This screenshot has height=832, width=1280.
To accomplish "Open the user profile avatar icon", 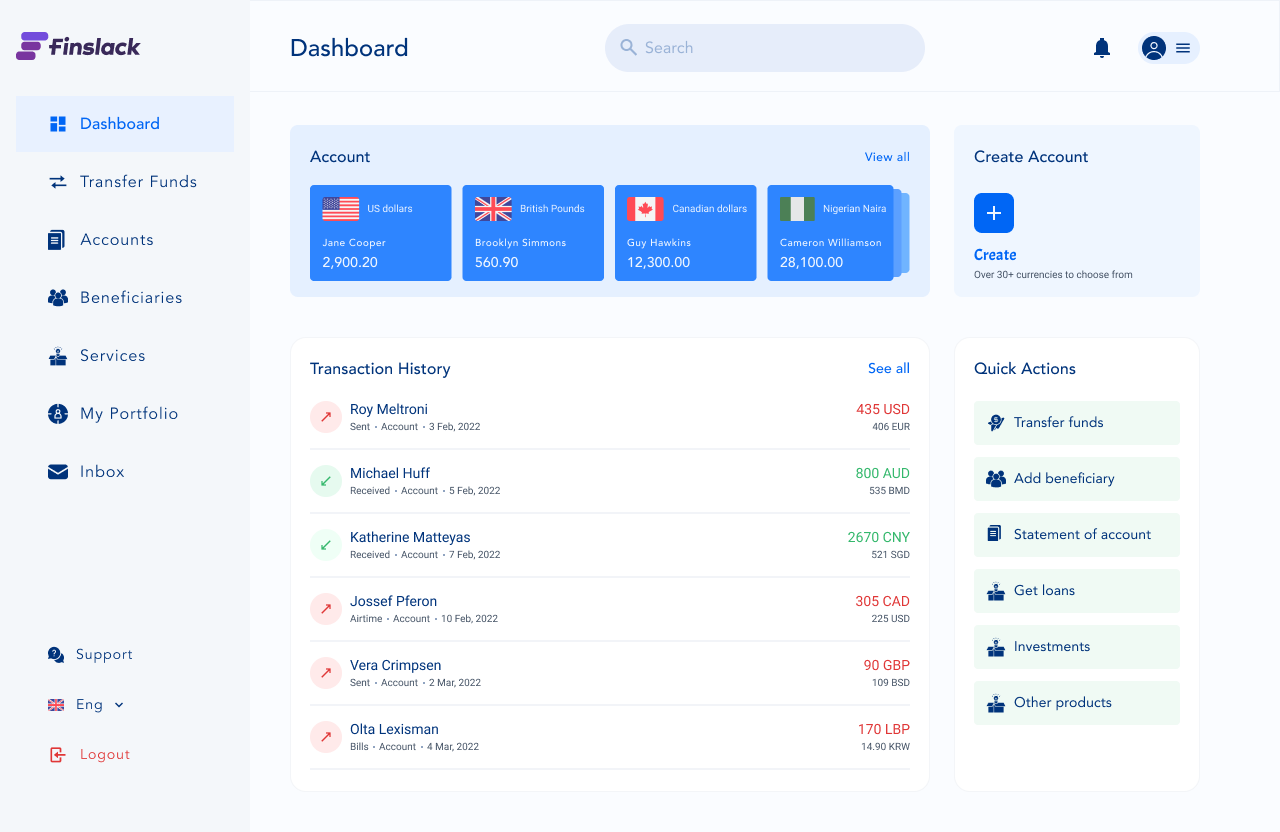I will pos(1153,47).
